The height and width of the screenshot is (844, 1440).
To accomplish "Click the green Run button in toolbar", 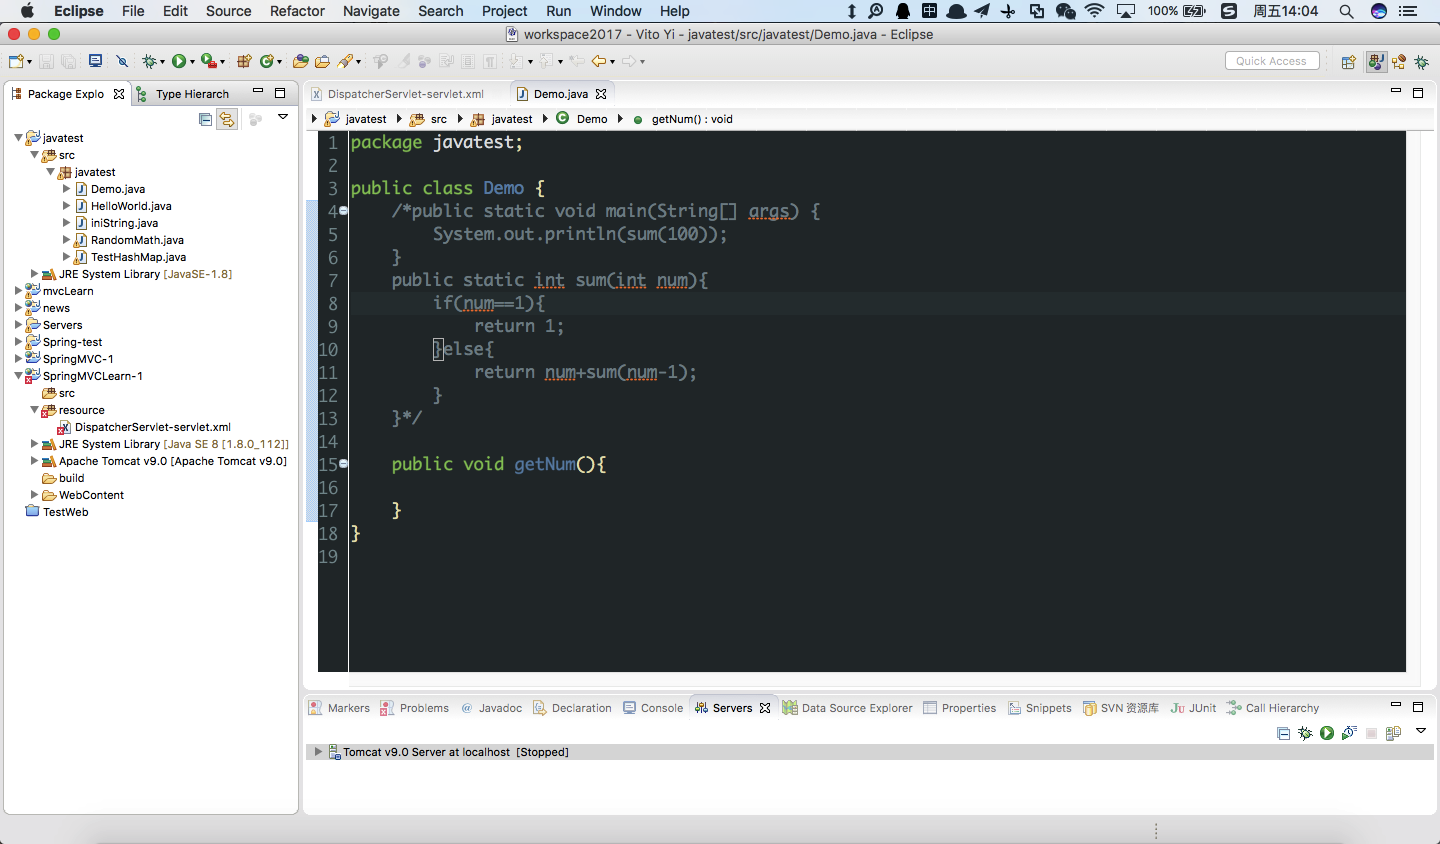I will pos(178,61).
